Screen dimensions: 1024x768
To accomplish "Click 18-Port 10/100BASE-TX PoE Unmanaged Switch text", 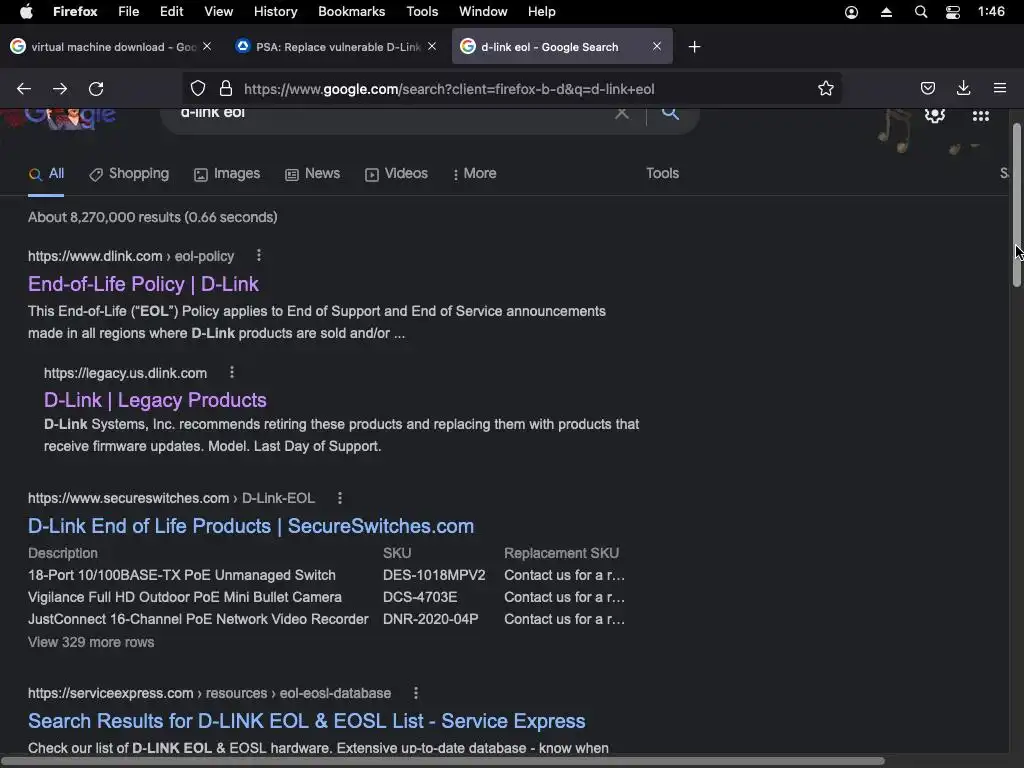I will pyautogui.click(x=182, y=575).
